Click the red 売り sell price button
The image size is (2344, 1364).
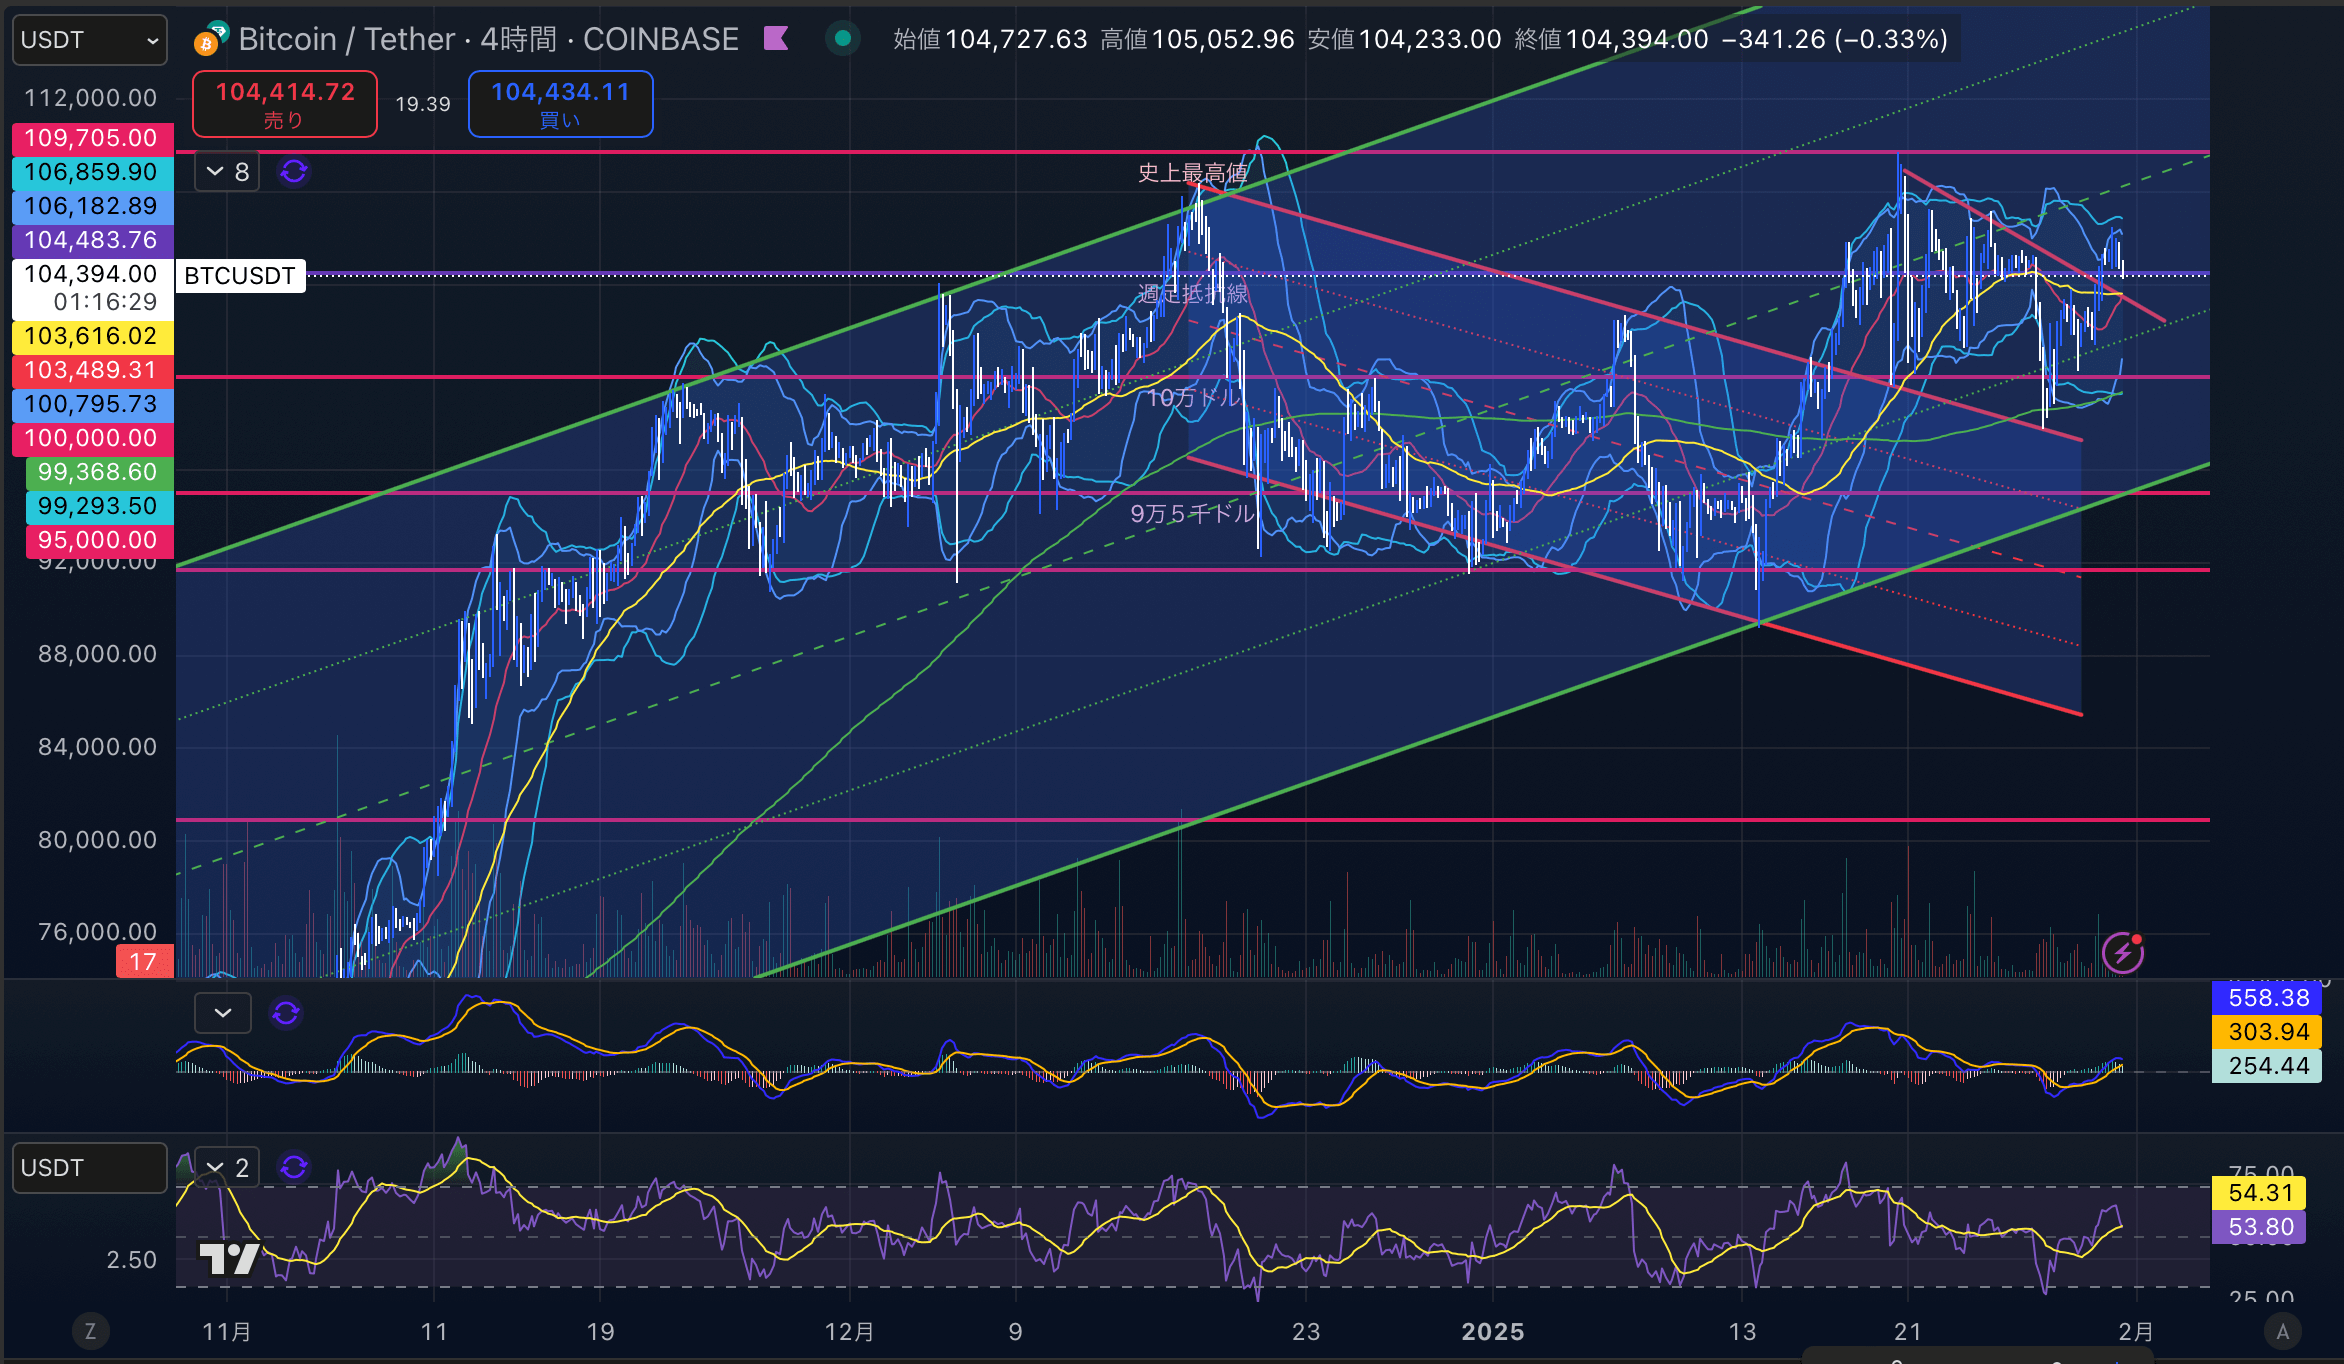coord(285,104)
